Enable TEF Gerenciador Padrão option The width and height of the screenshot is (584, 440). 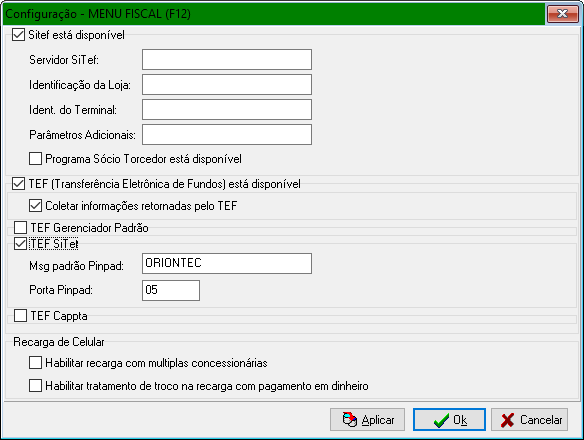(x=20, y=227)
